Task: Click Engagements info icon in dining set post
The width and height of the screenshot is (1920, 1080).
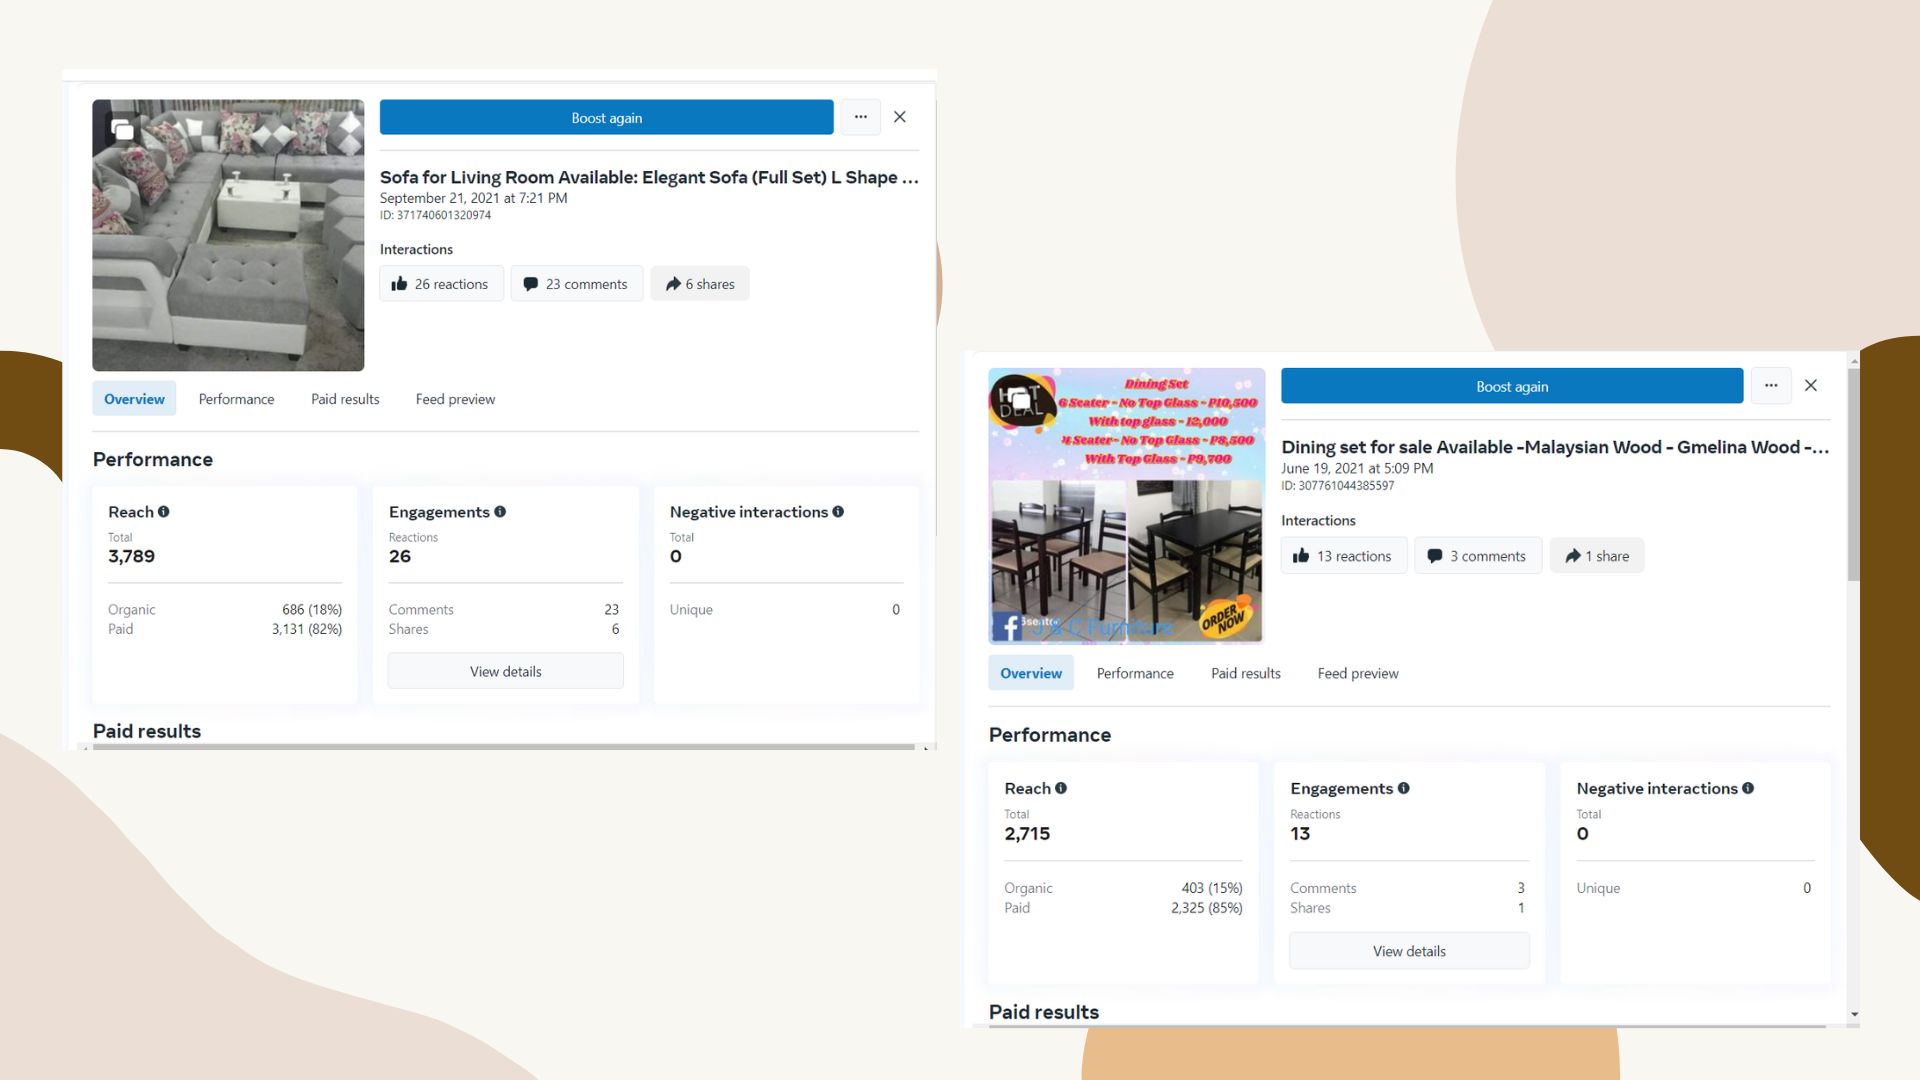Action: pyautogui.click(x=1404, y=789)
